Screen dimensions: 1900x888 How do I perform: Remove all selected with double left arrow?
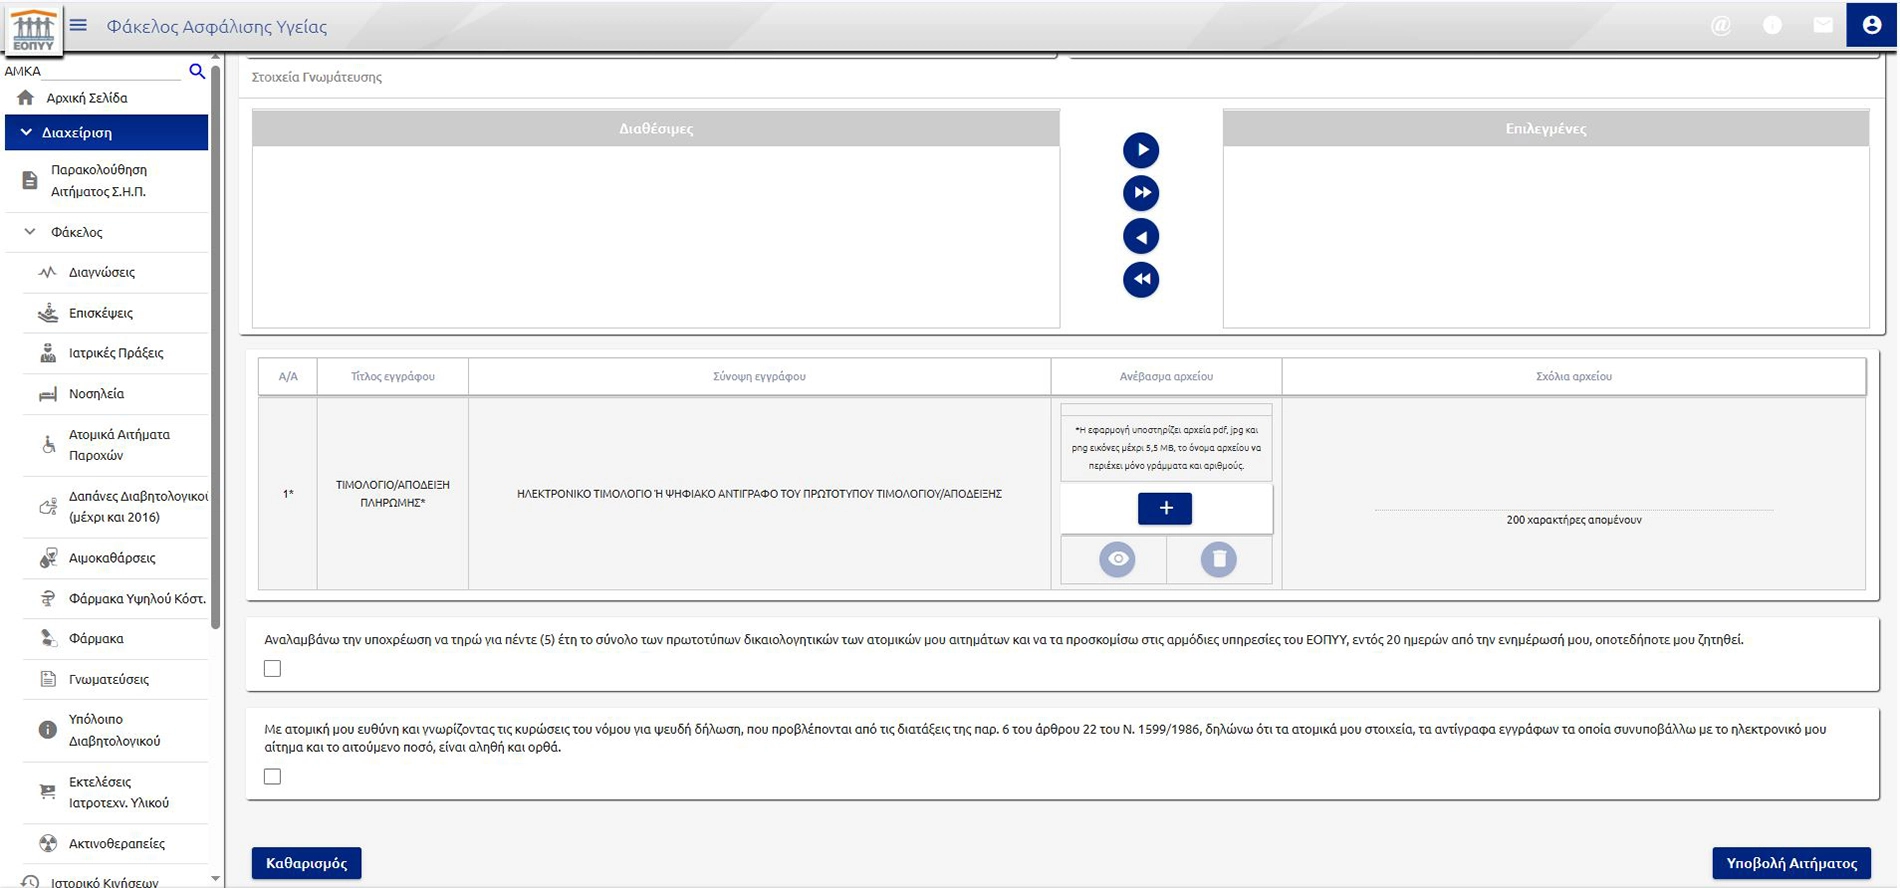(x=1140, y=280)
